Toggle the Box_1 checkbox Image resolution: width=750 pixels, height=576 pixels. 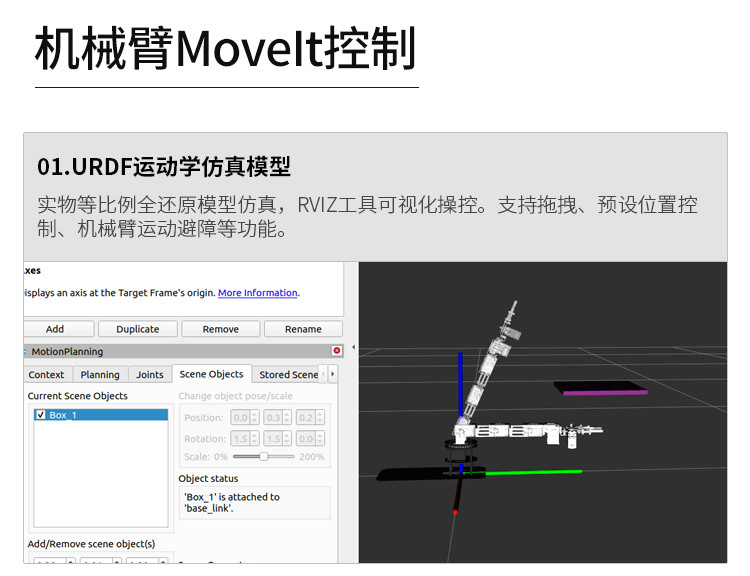pos(41,415)
